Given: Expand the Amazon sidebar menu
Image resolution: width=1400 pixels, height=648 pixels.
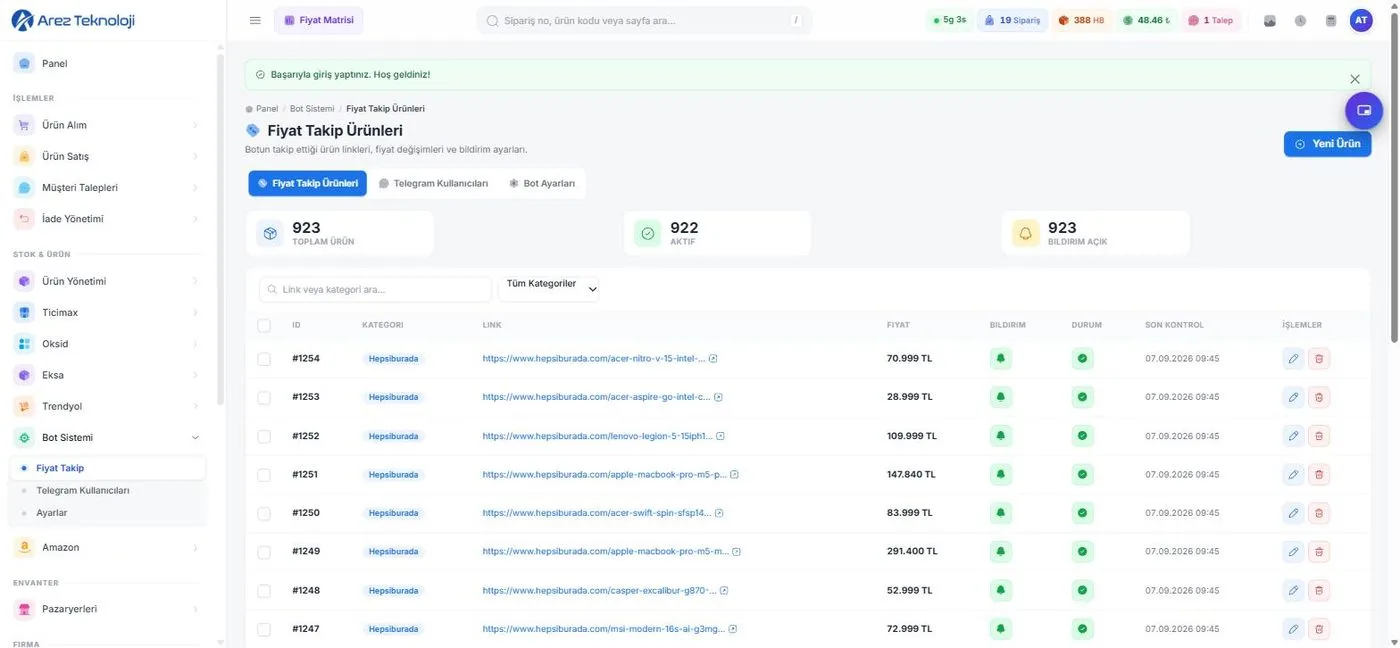Looking at the screenshot, I should click(x=107, y=547).
